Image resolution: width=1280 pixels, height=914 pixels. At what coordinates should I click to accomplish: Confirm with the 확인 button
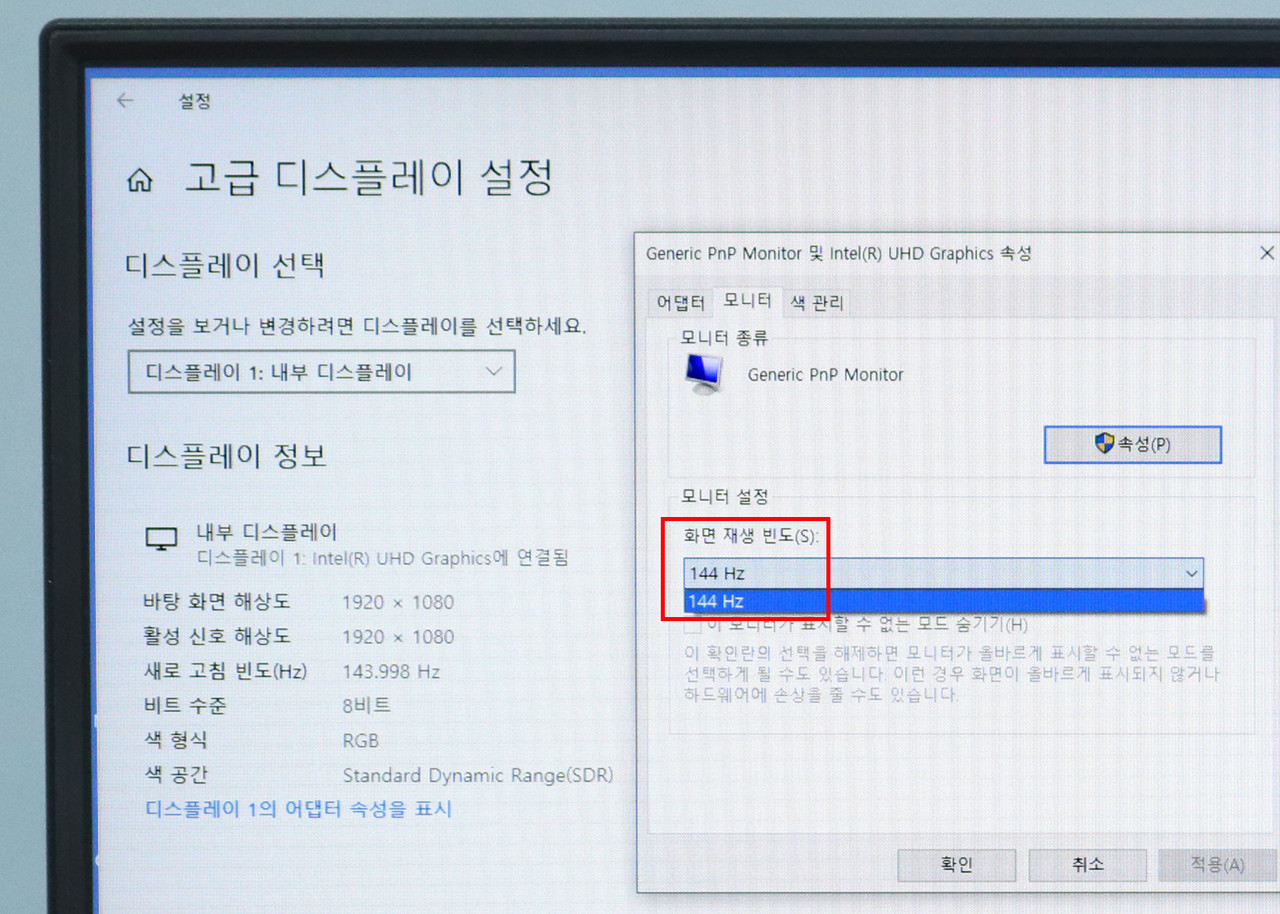tap(957, 865)
